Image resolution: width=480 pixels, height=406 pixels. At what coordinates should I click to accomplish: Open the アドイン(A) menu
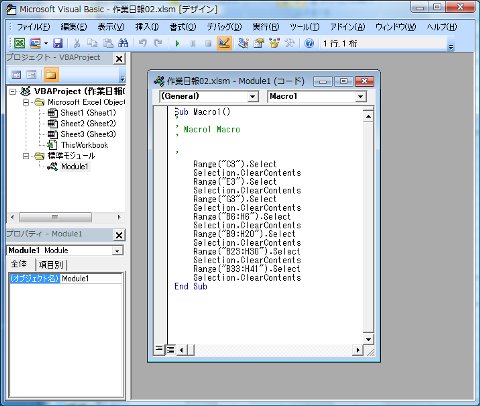(347, 27)
